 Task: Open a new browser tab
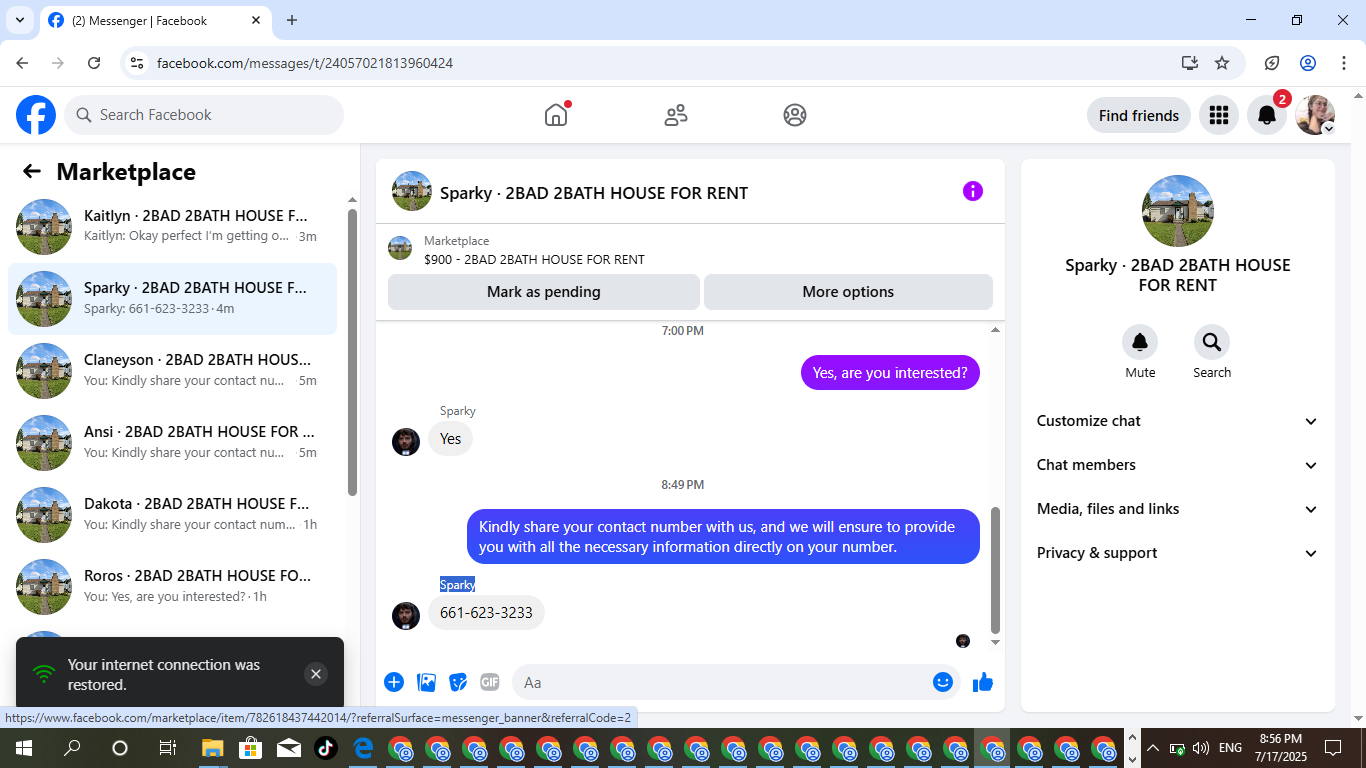coord(292,20)
